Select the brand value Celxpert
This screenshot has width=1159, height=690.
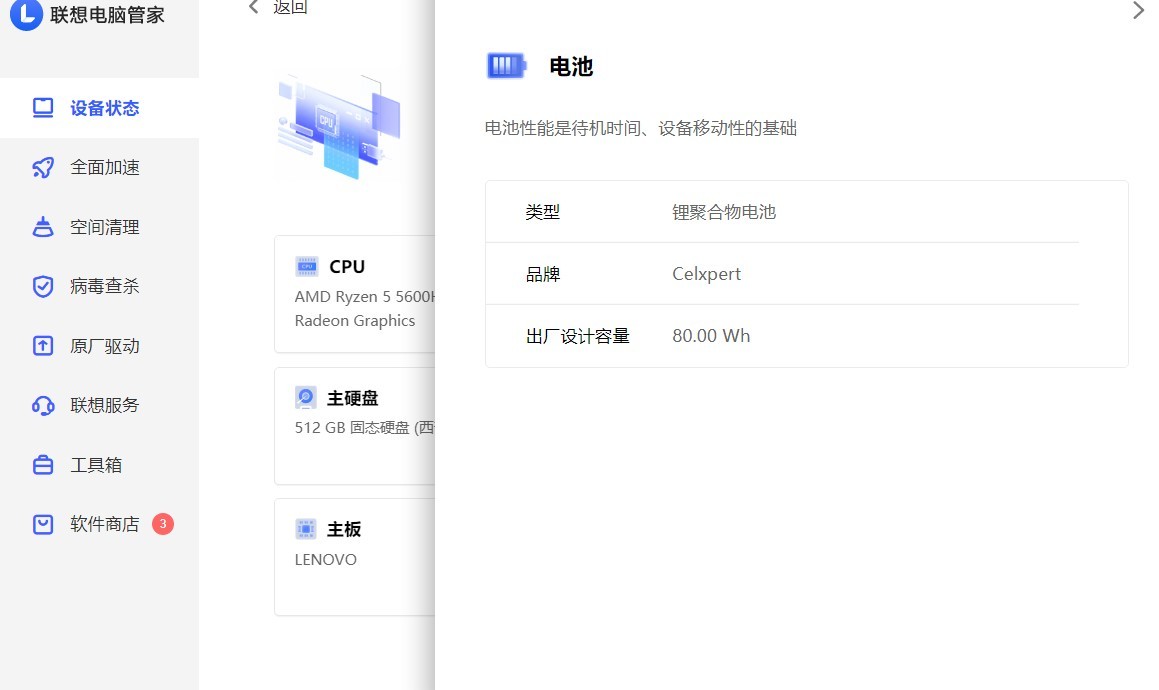pos(706,274)
